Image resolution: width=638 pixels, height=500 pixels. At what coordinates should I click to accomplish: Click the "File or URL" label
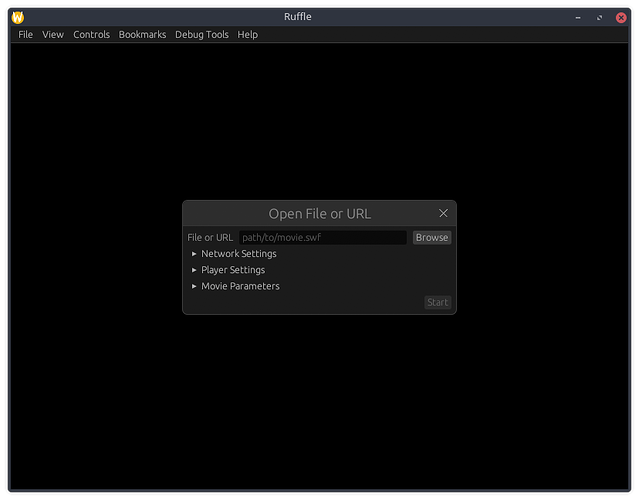[210, 238]
